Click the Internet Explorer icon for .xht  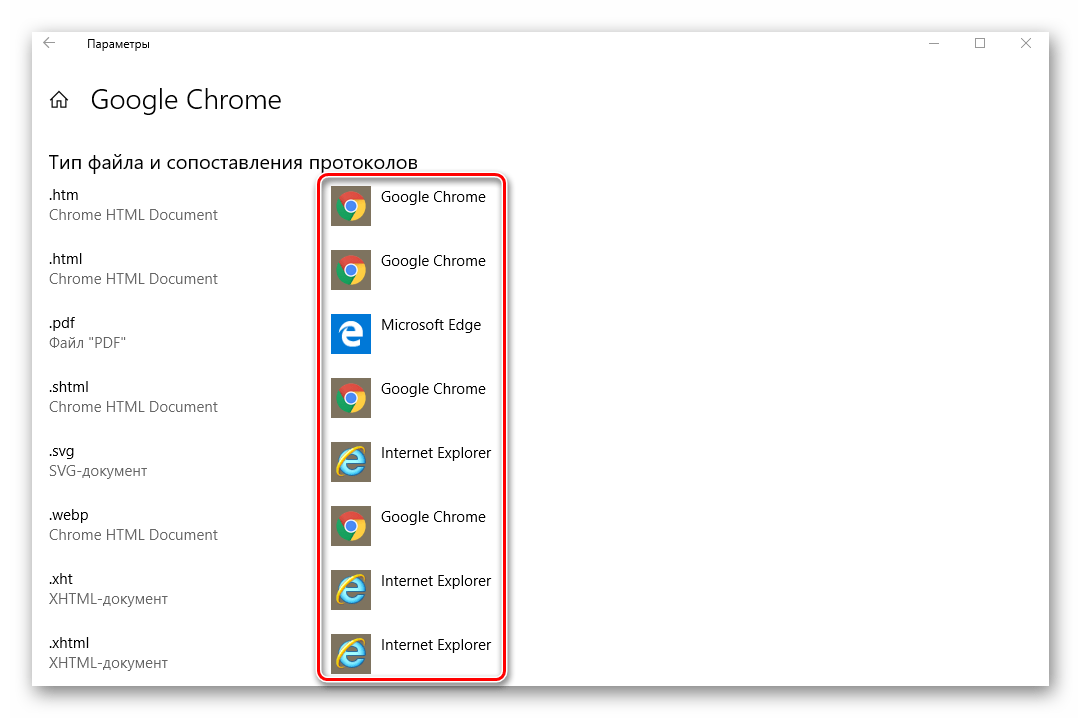[x=351, y=590]
